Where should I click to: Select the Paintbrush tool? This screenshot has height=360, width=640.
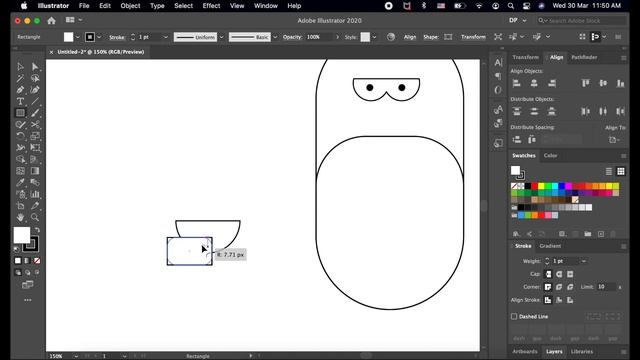click(35, 113)
